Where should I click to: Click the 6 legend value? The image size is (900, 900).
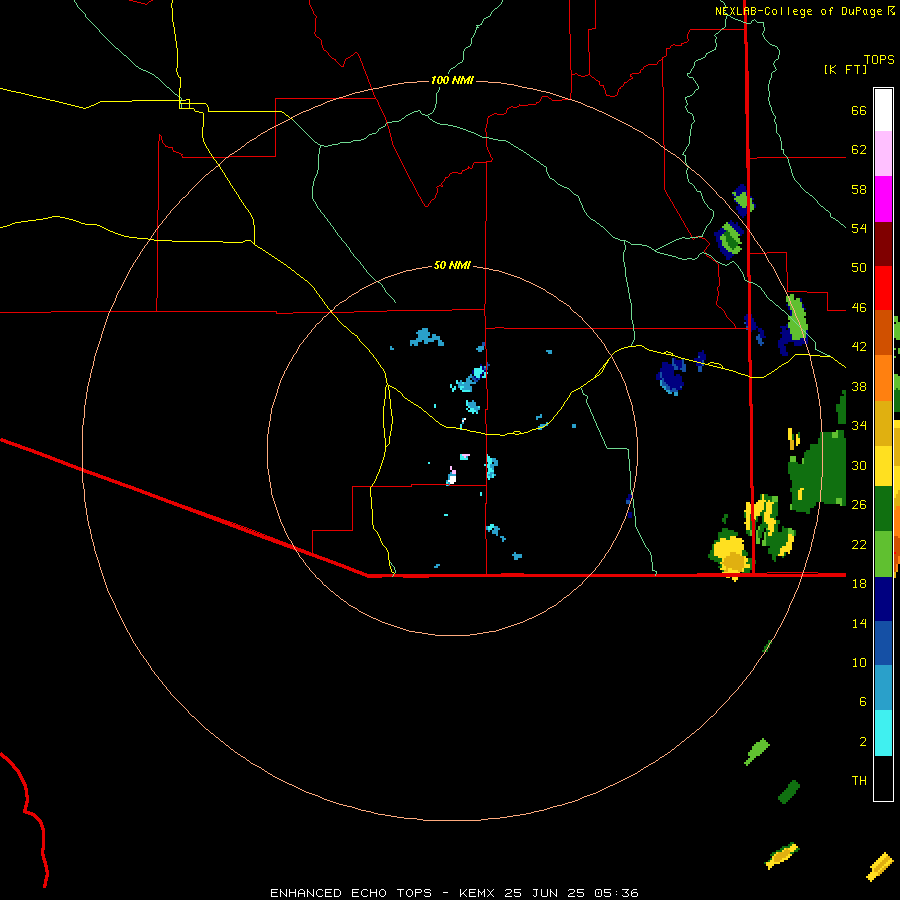(863, 702)
